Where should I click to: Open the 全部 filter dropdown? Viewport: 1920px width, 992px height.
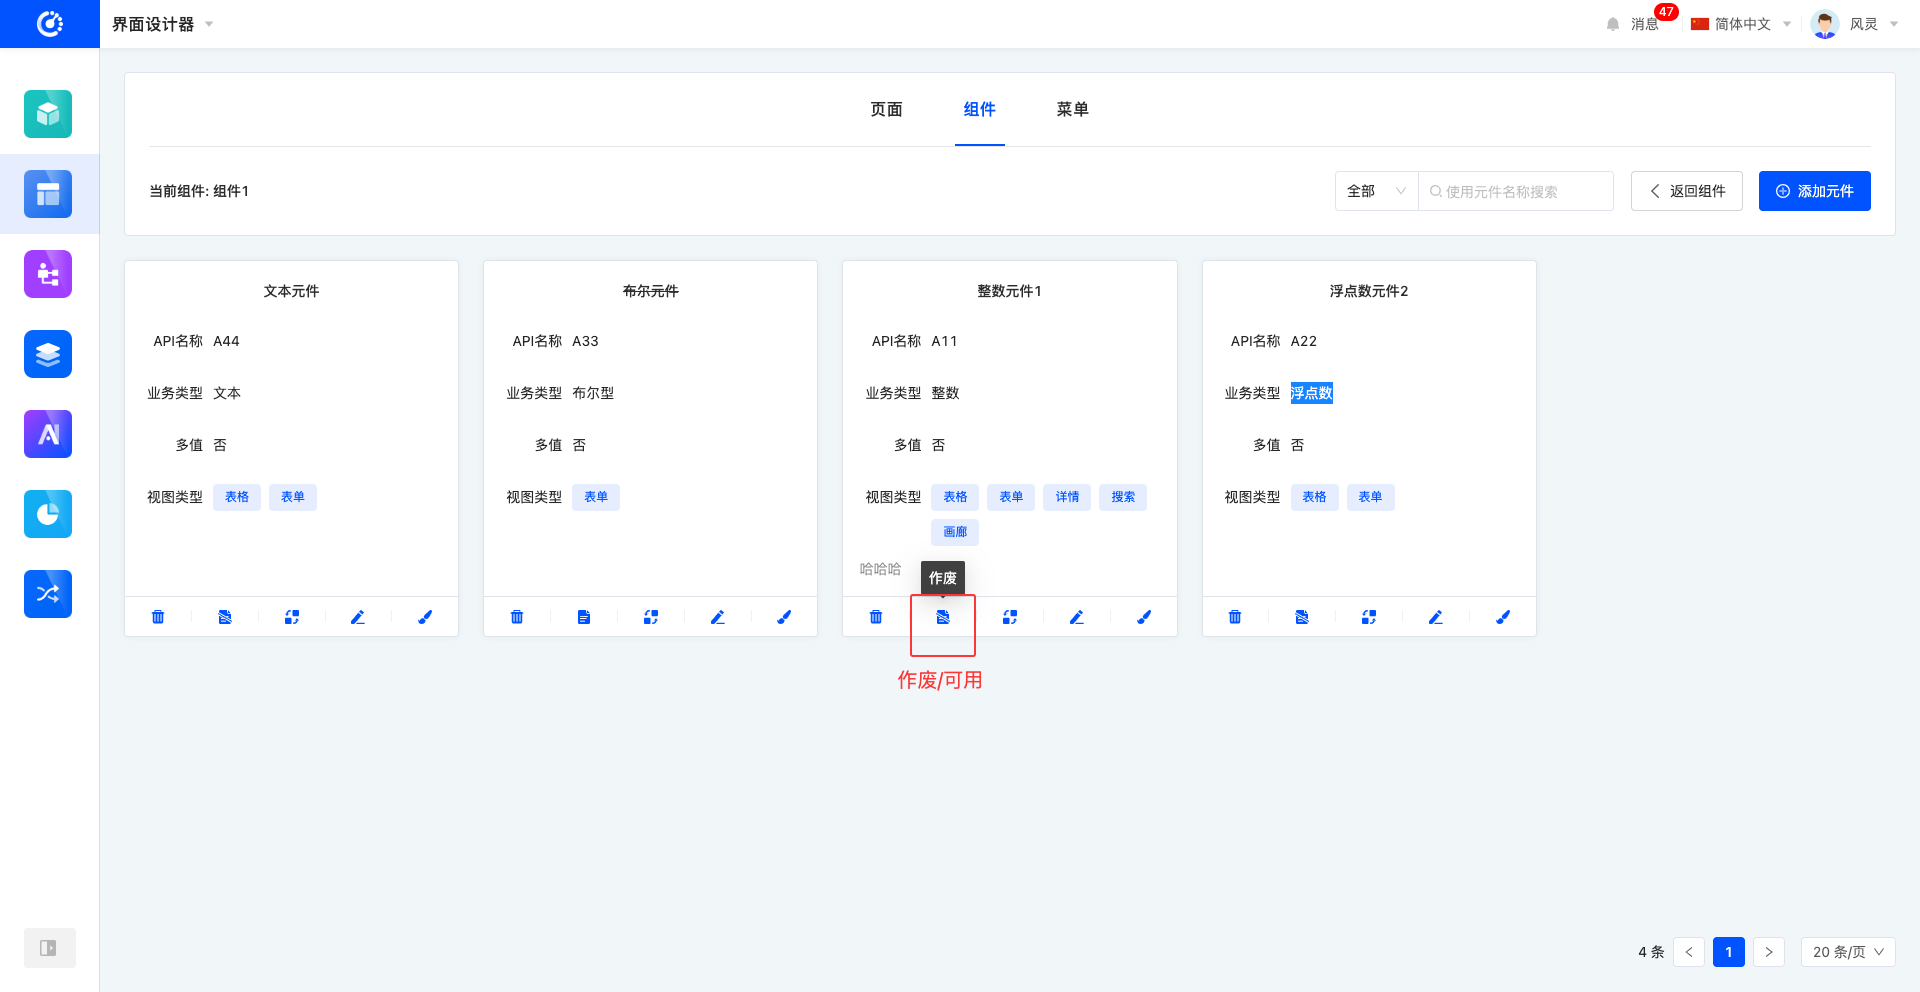pyautogui.click(x=1376, y=191)
